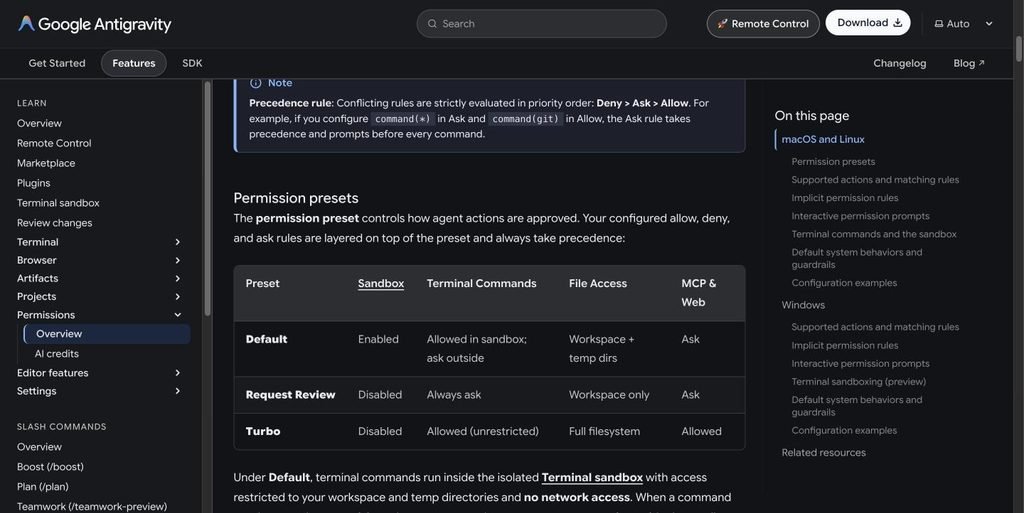Jump to Related resources
The image size is (1024, 513).
pos(824,453)
